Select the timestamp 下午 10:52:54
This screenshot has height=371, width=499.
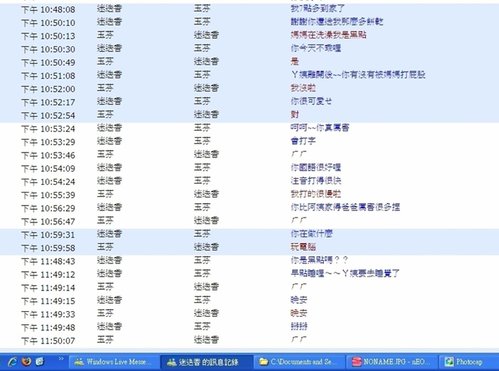tap(48, 116)
